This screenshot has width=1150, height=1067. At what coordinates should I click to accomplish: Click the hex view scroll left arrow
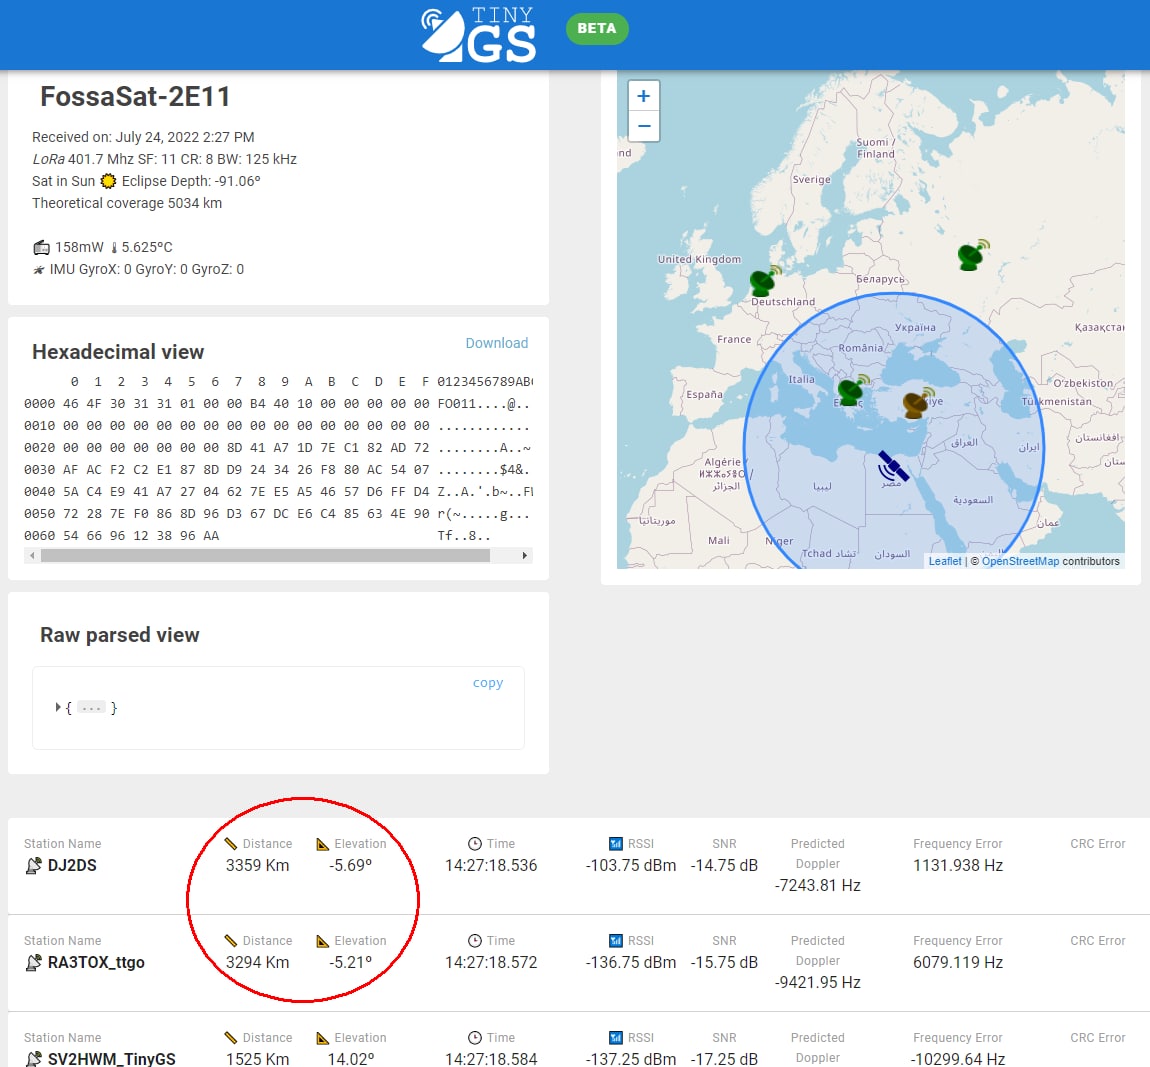pyautogui.click(x=32, y=555)
